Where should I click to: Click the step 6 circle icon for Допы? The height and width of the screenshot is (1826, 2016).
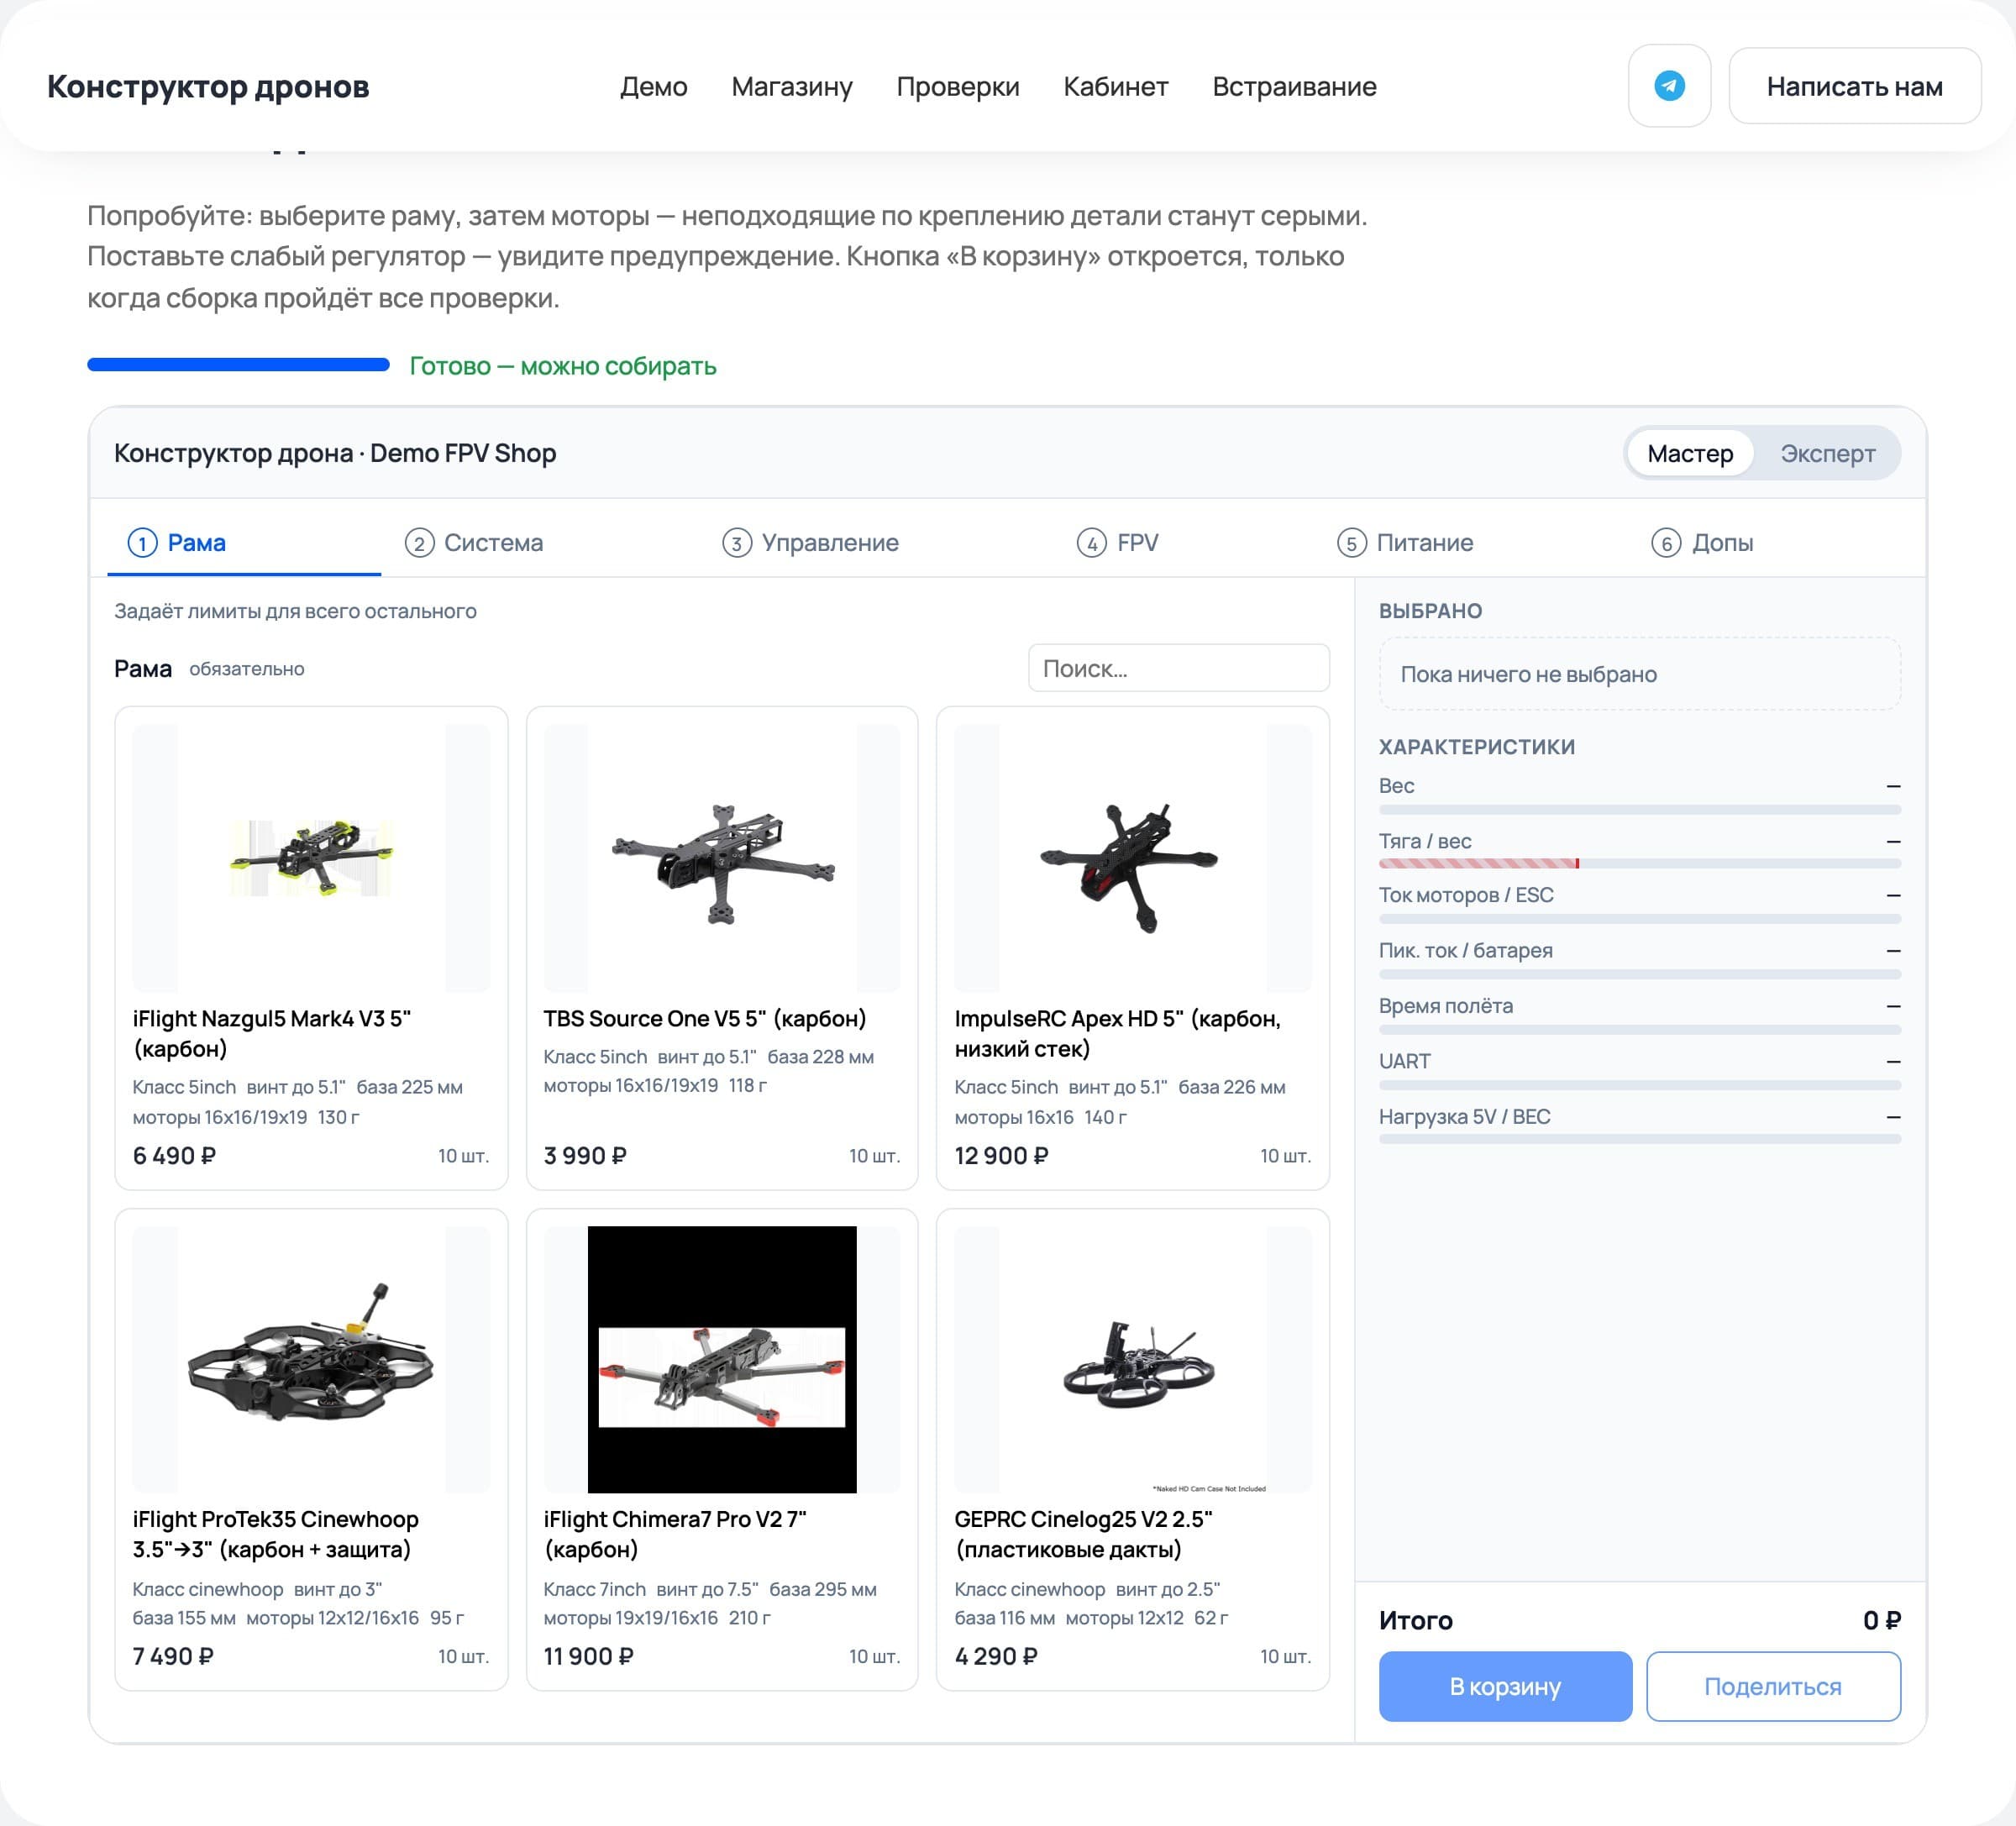(1666, 543)
